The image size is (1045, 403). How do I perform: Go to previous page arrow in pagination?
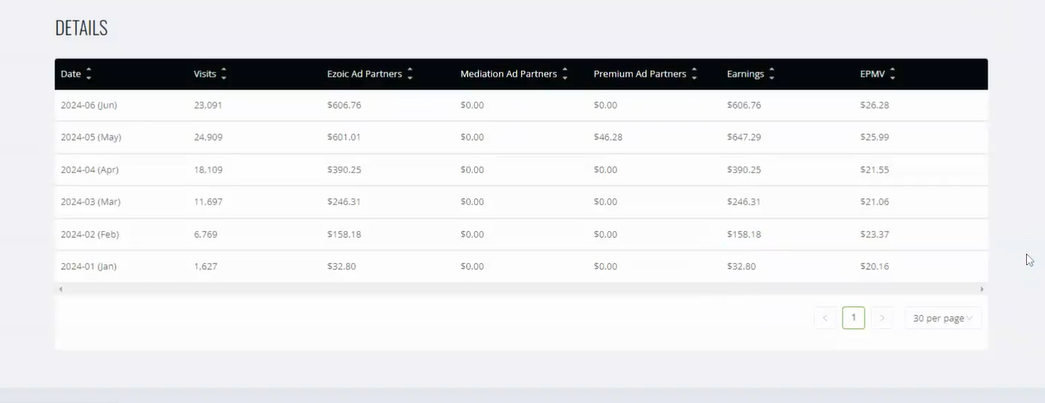point(825,318)
